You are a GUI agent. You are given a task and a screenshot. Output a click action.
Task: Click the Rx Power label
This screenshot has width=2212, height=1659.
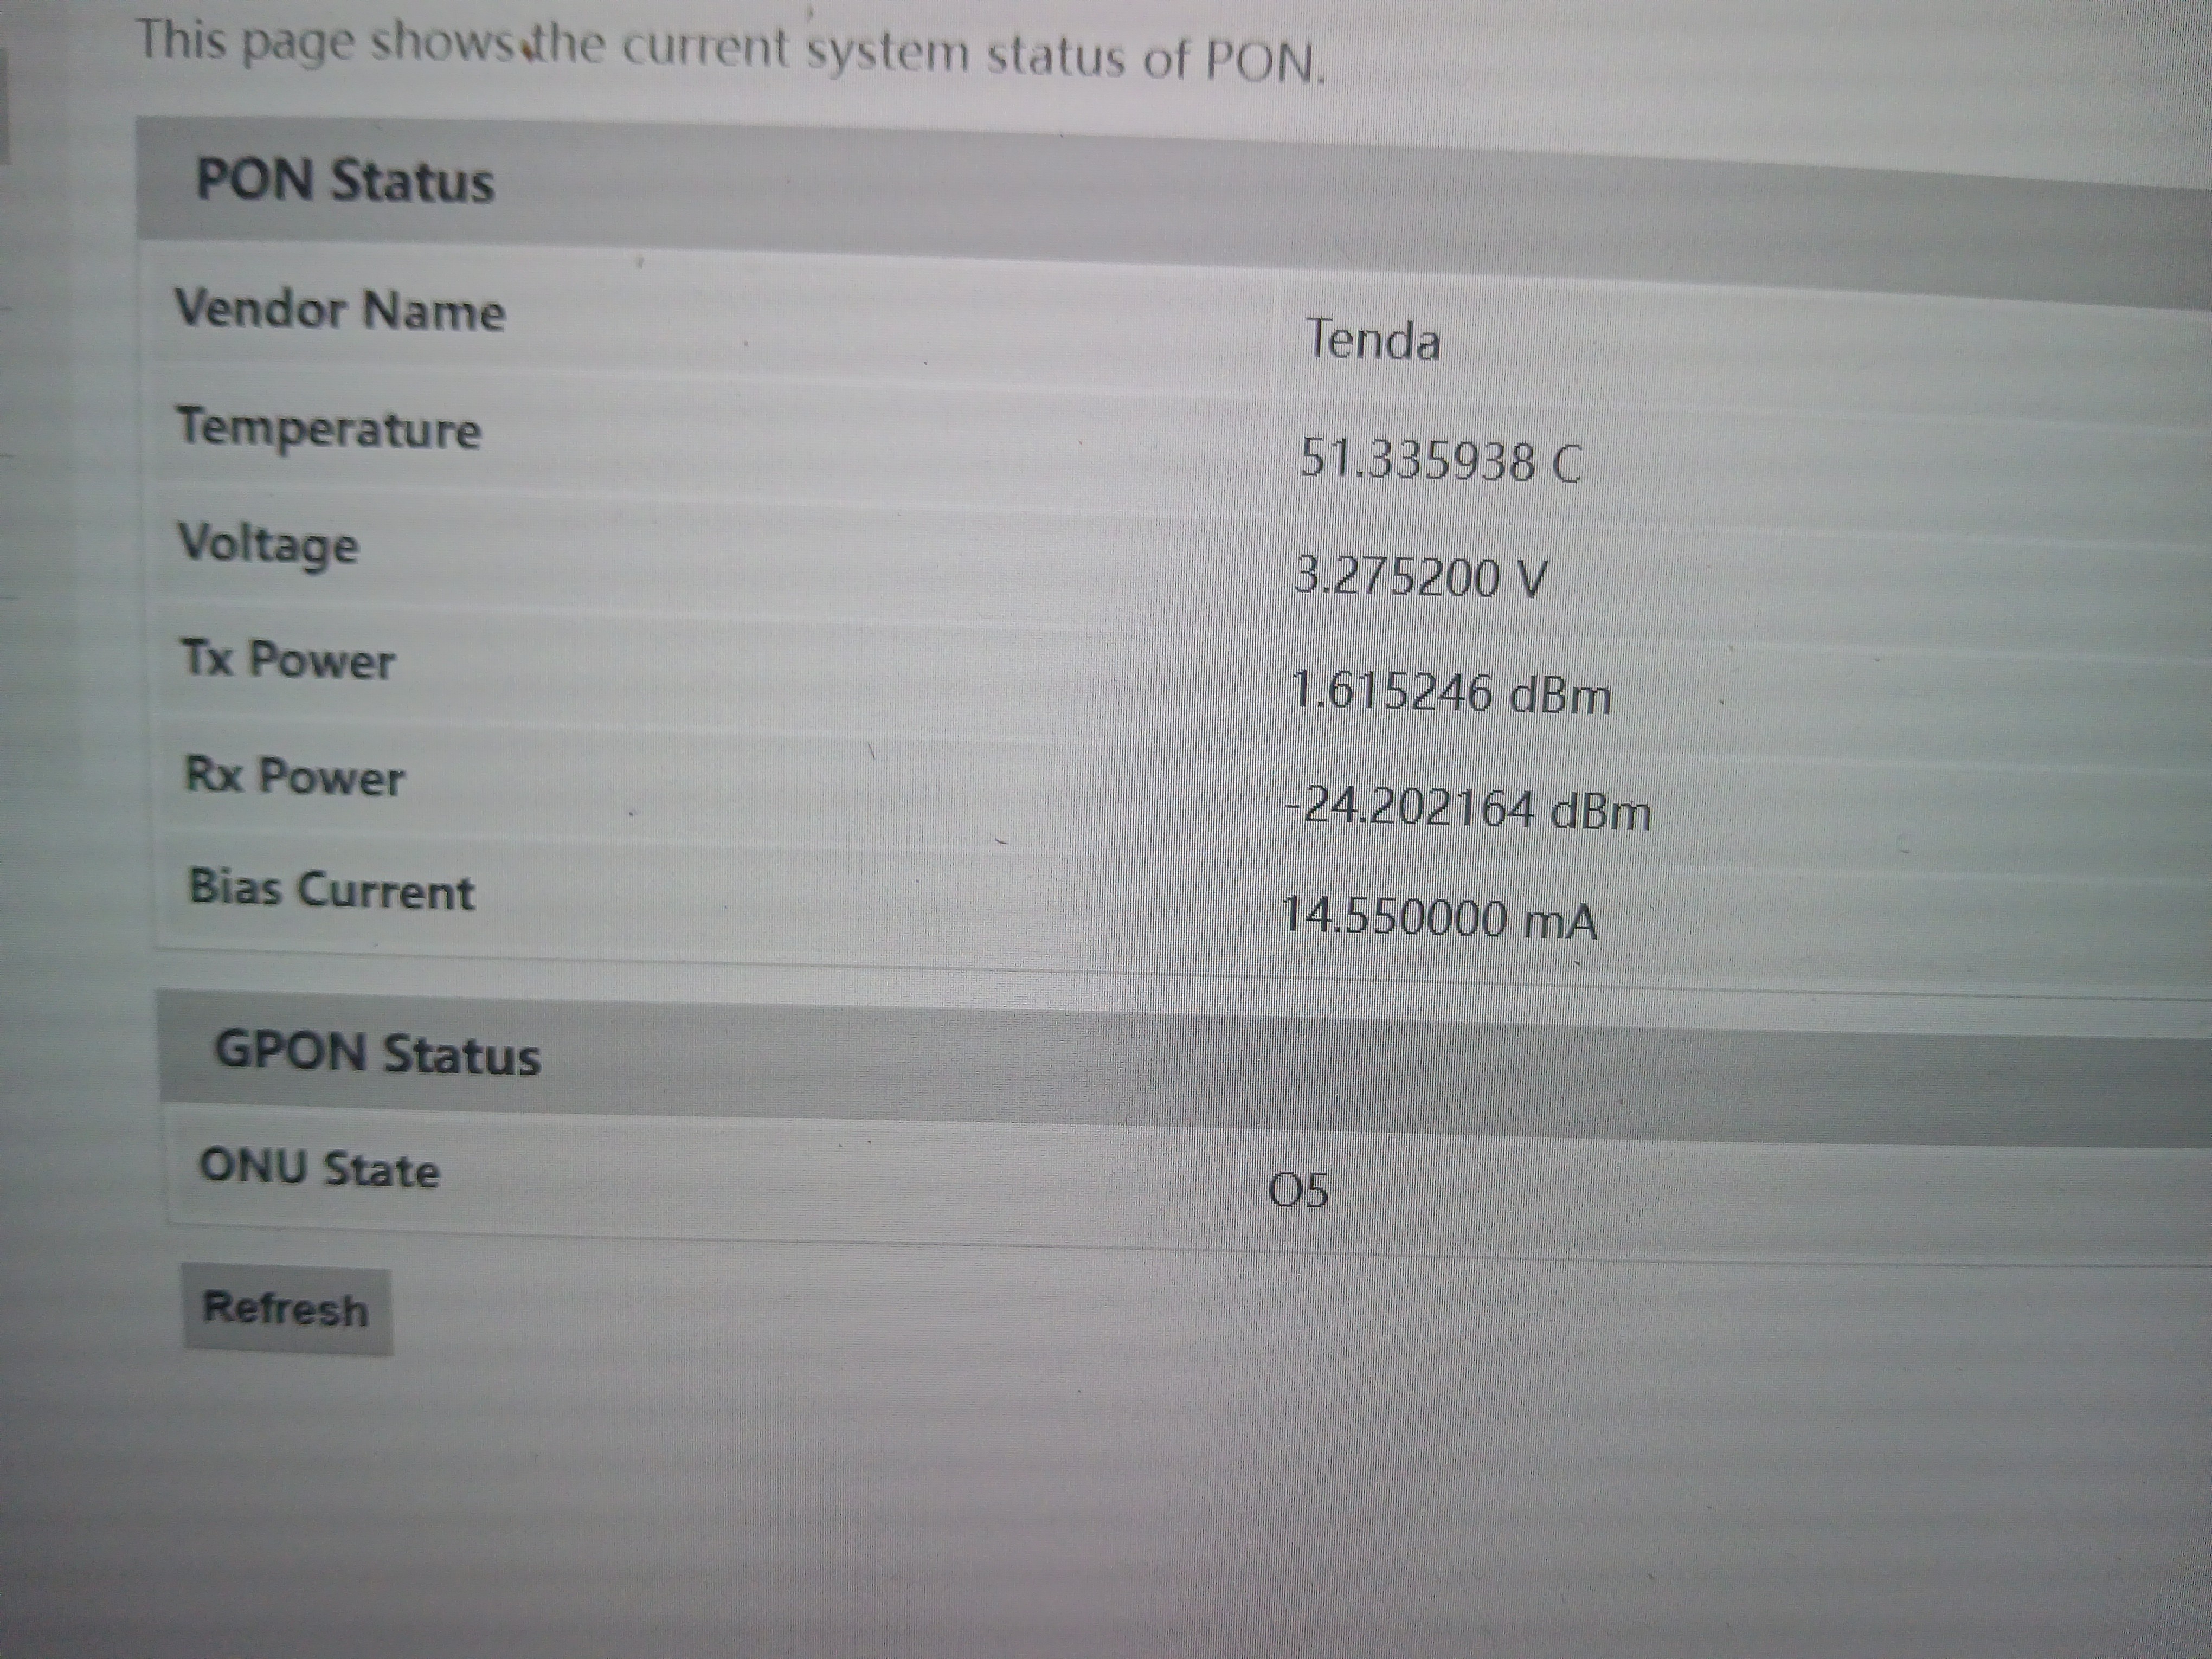295,777
